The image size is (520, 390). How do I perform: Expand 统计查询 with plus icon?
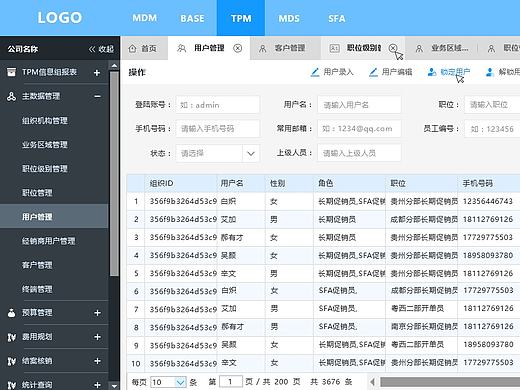(97, 385)
